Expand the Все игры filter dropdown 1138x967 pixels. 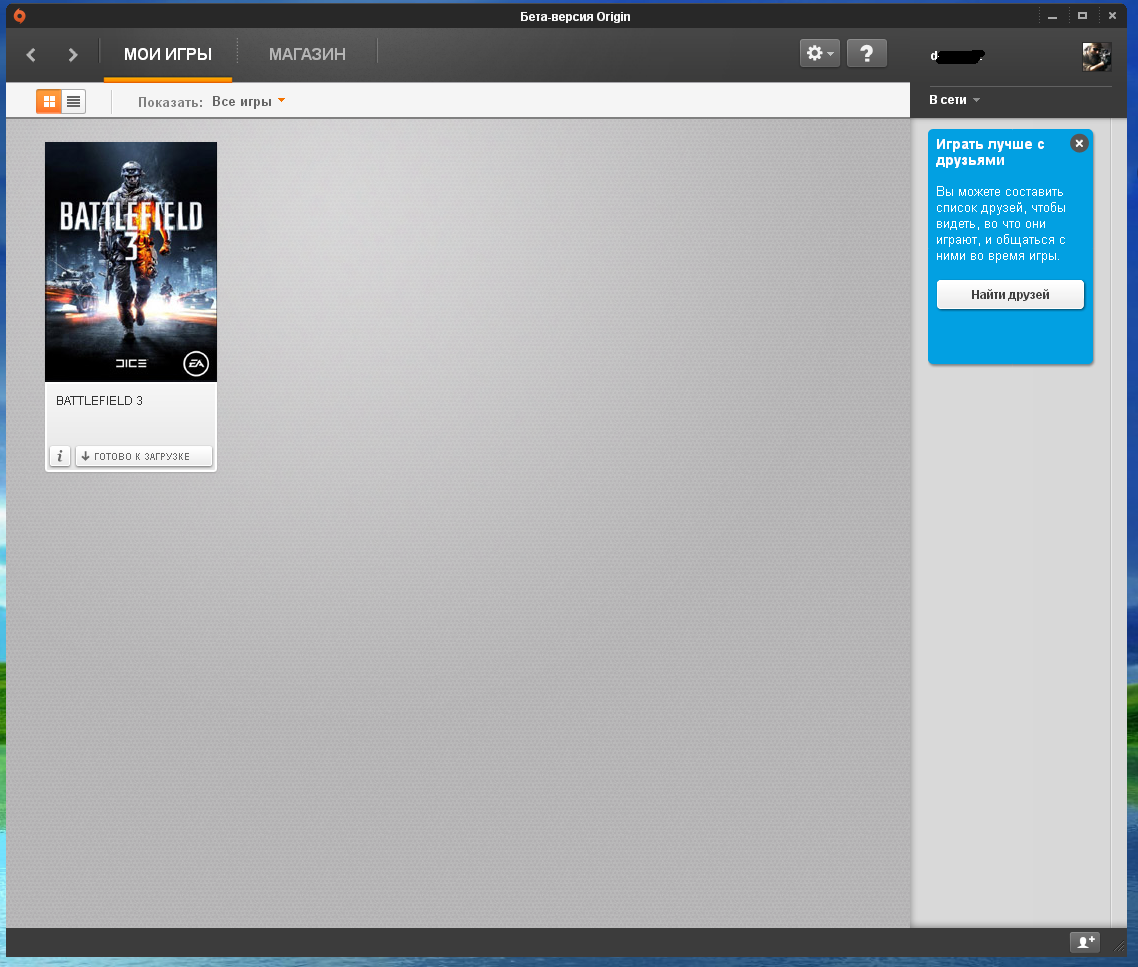[x=248, y=102]
